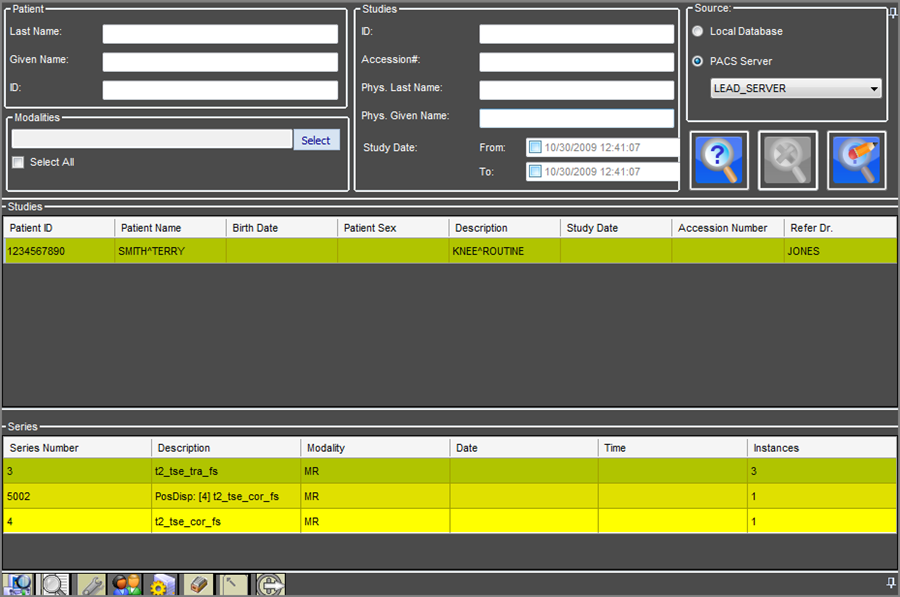Screen dimensions: 900x597
Task: Click the wrench icon in bottom toolbar
Action: (x=91, y=585)
